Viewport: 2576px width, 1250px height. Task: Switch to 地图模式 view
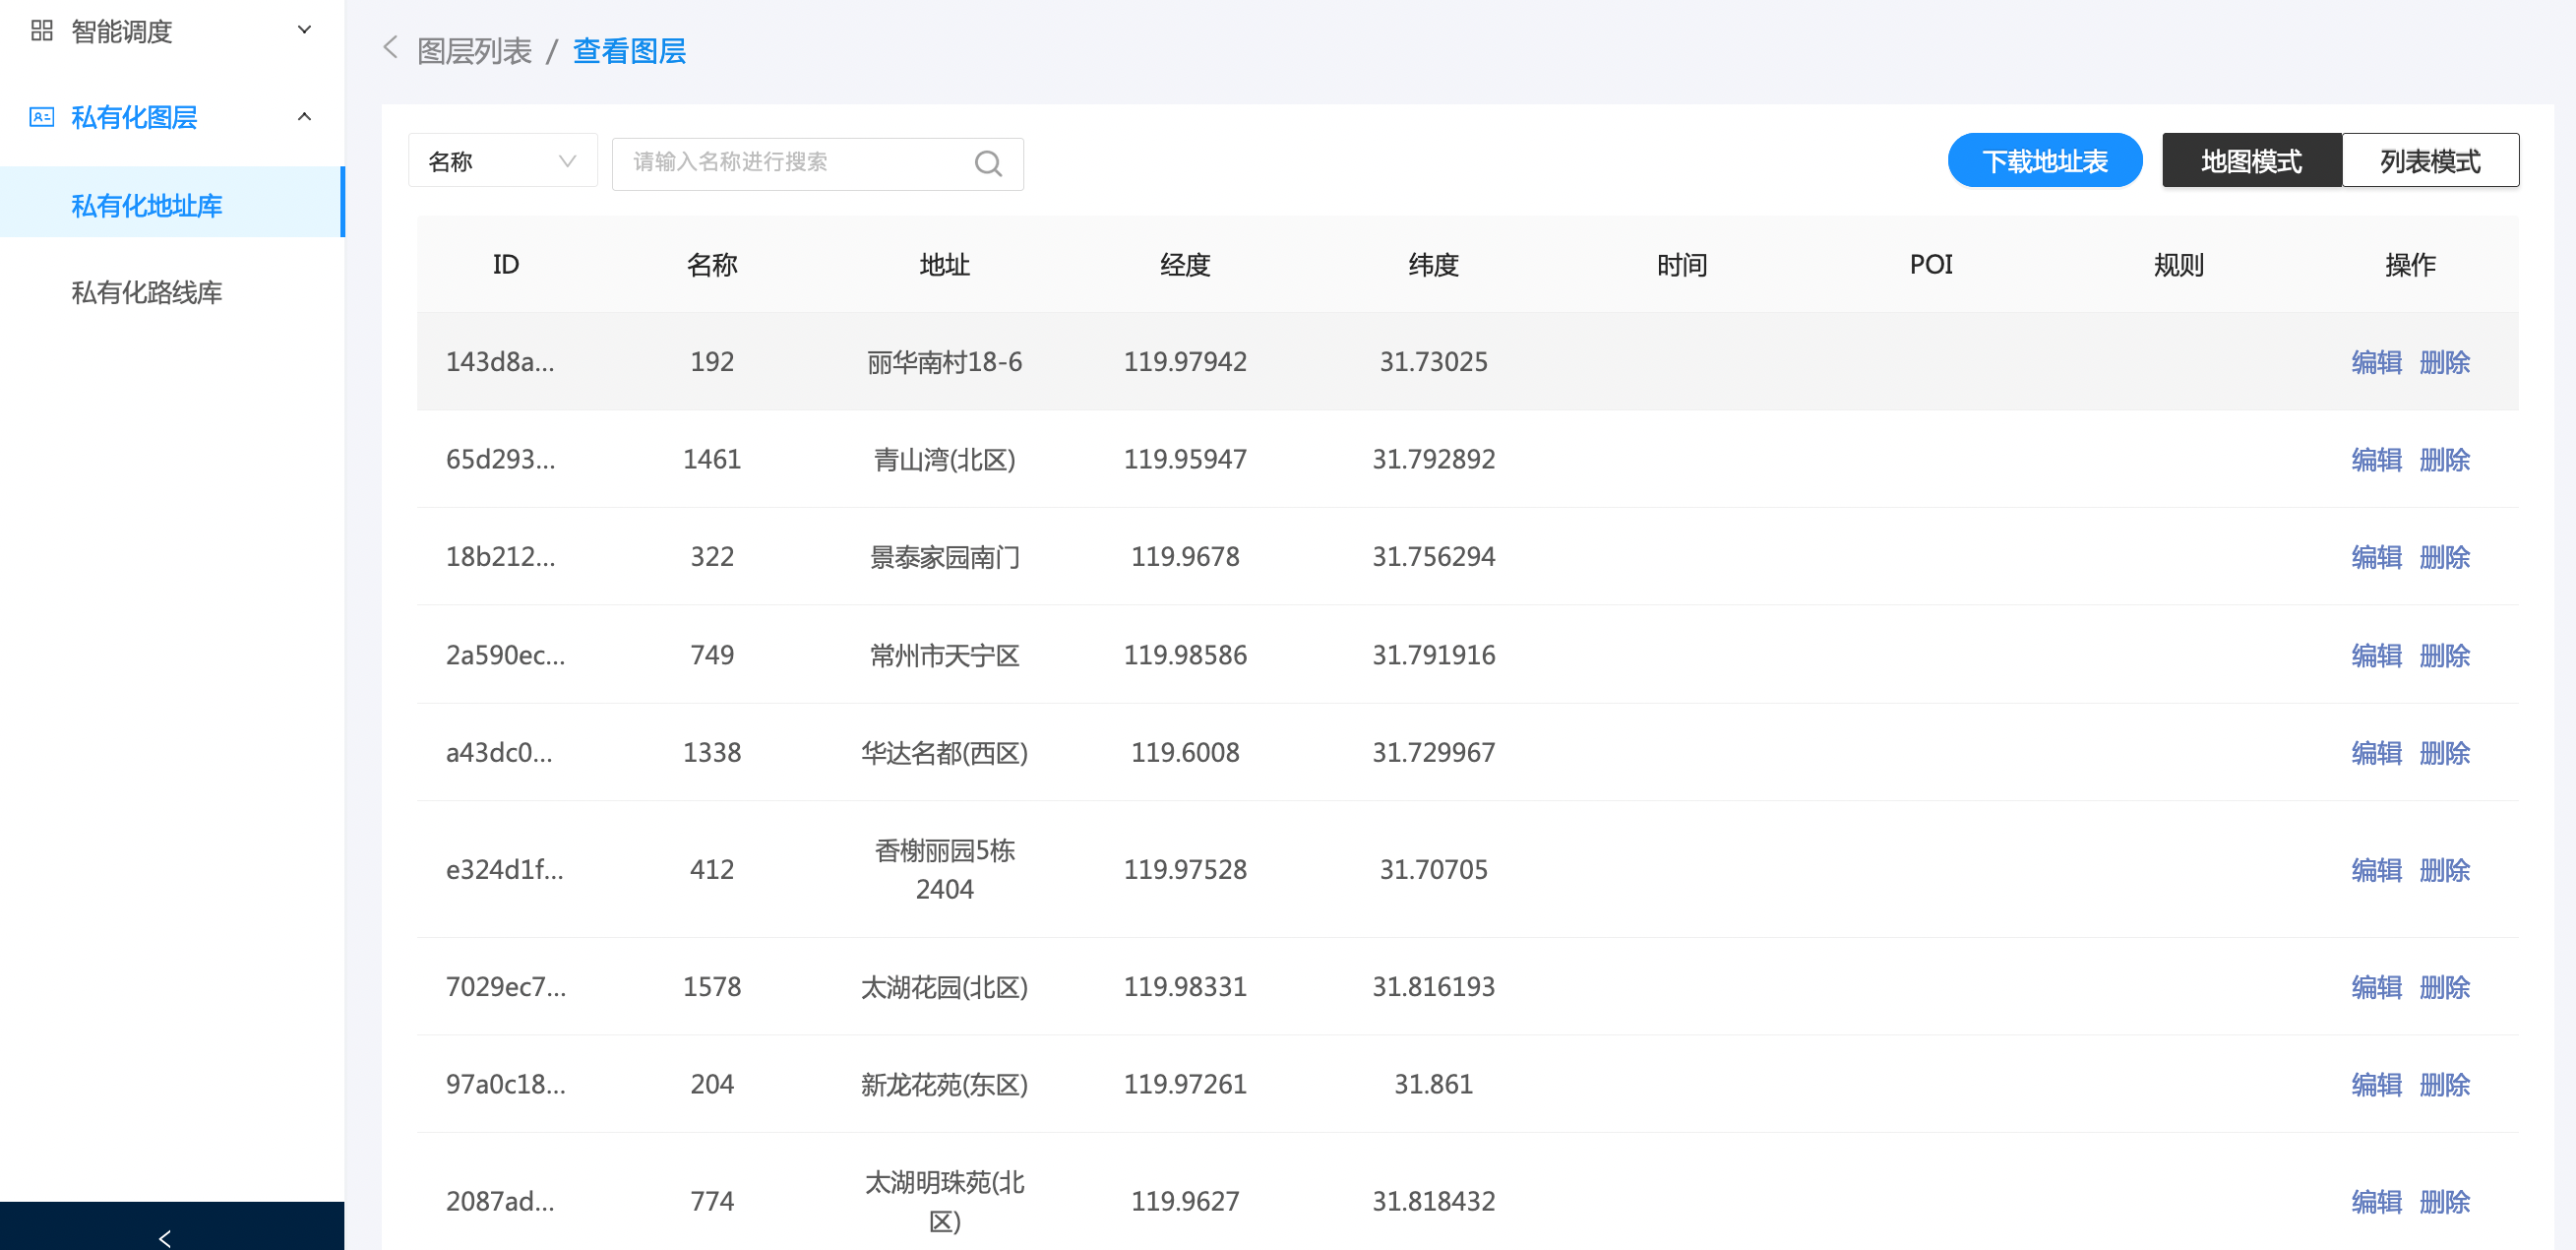pyautogui.click(x=2250, y=161)
